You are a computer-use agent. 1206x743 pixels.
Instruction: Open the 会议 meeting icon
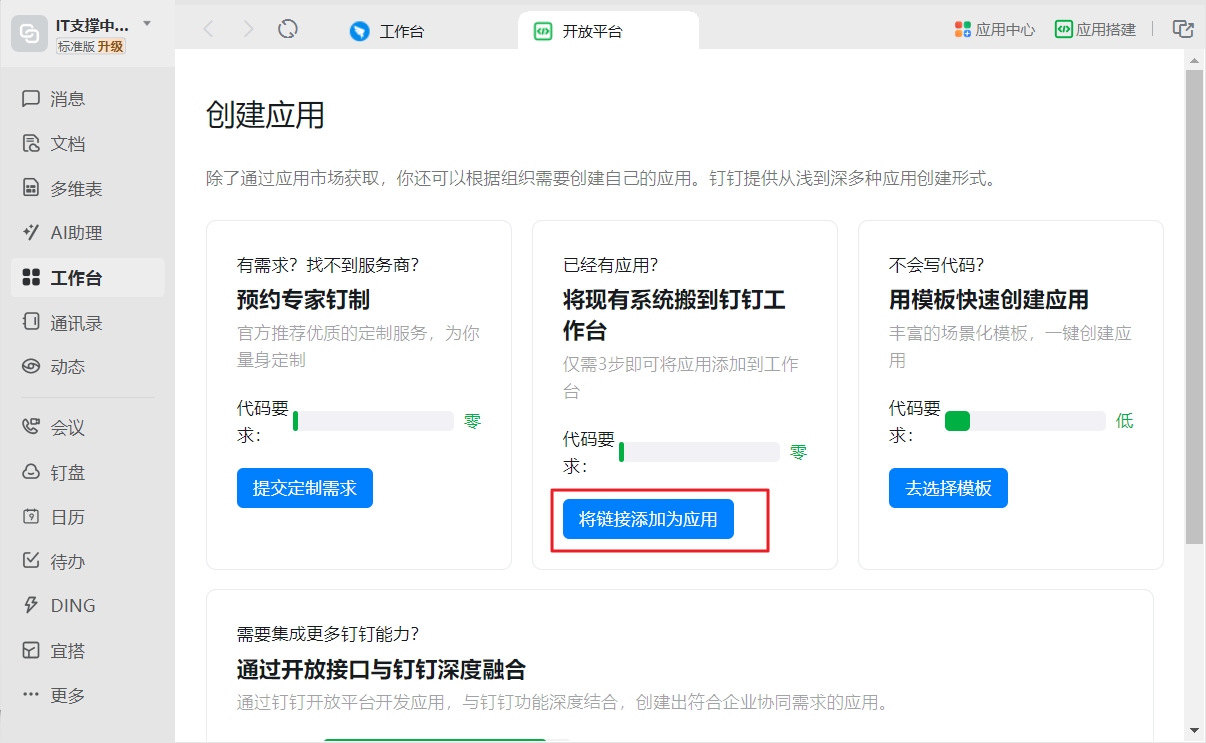(31, 428)
